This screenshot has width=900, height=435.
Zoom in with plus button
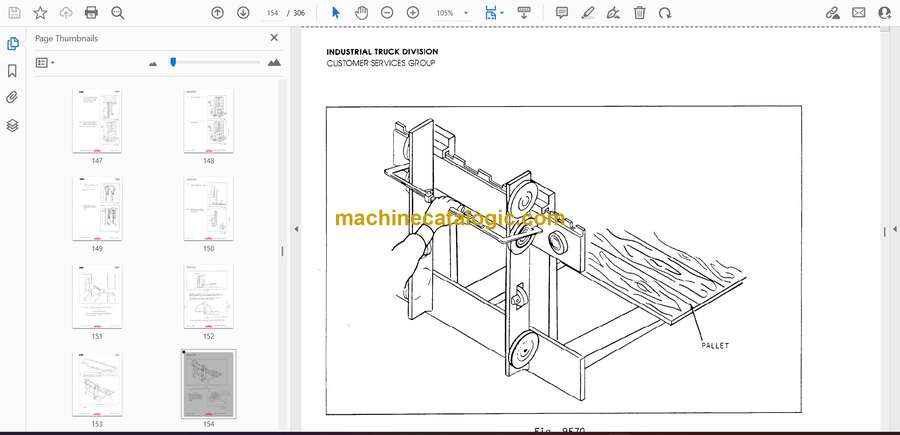pyautogui.click(x=412, y=13)
